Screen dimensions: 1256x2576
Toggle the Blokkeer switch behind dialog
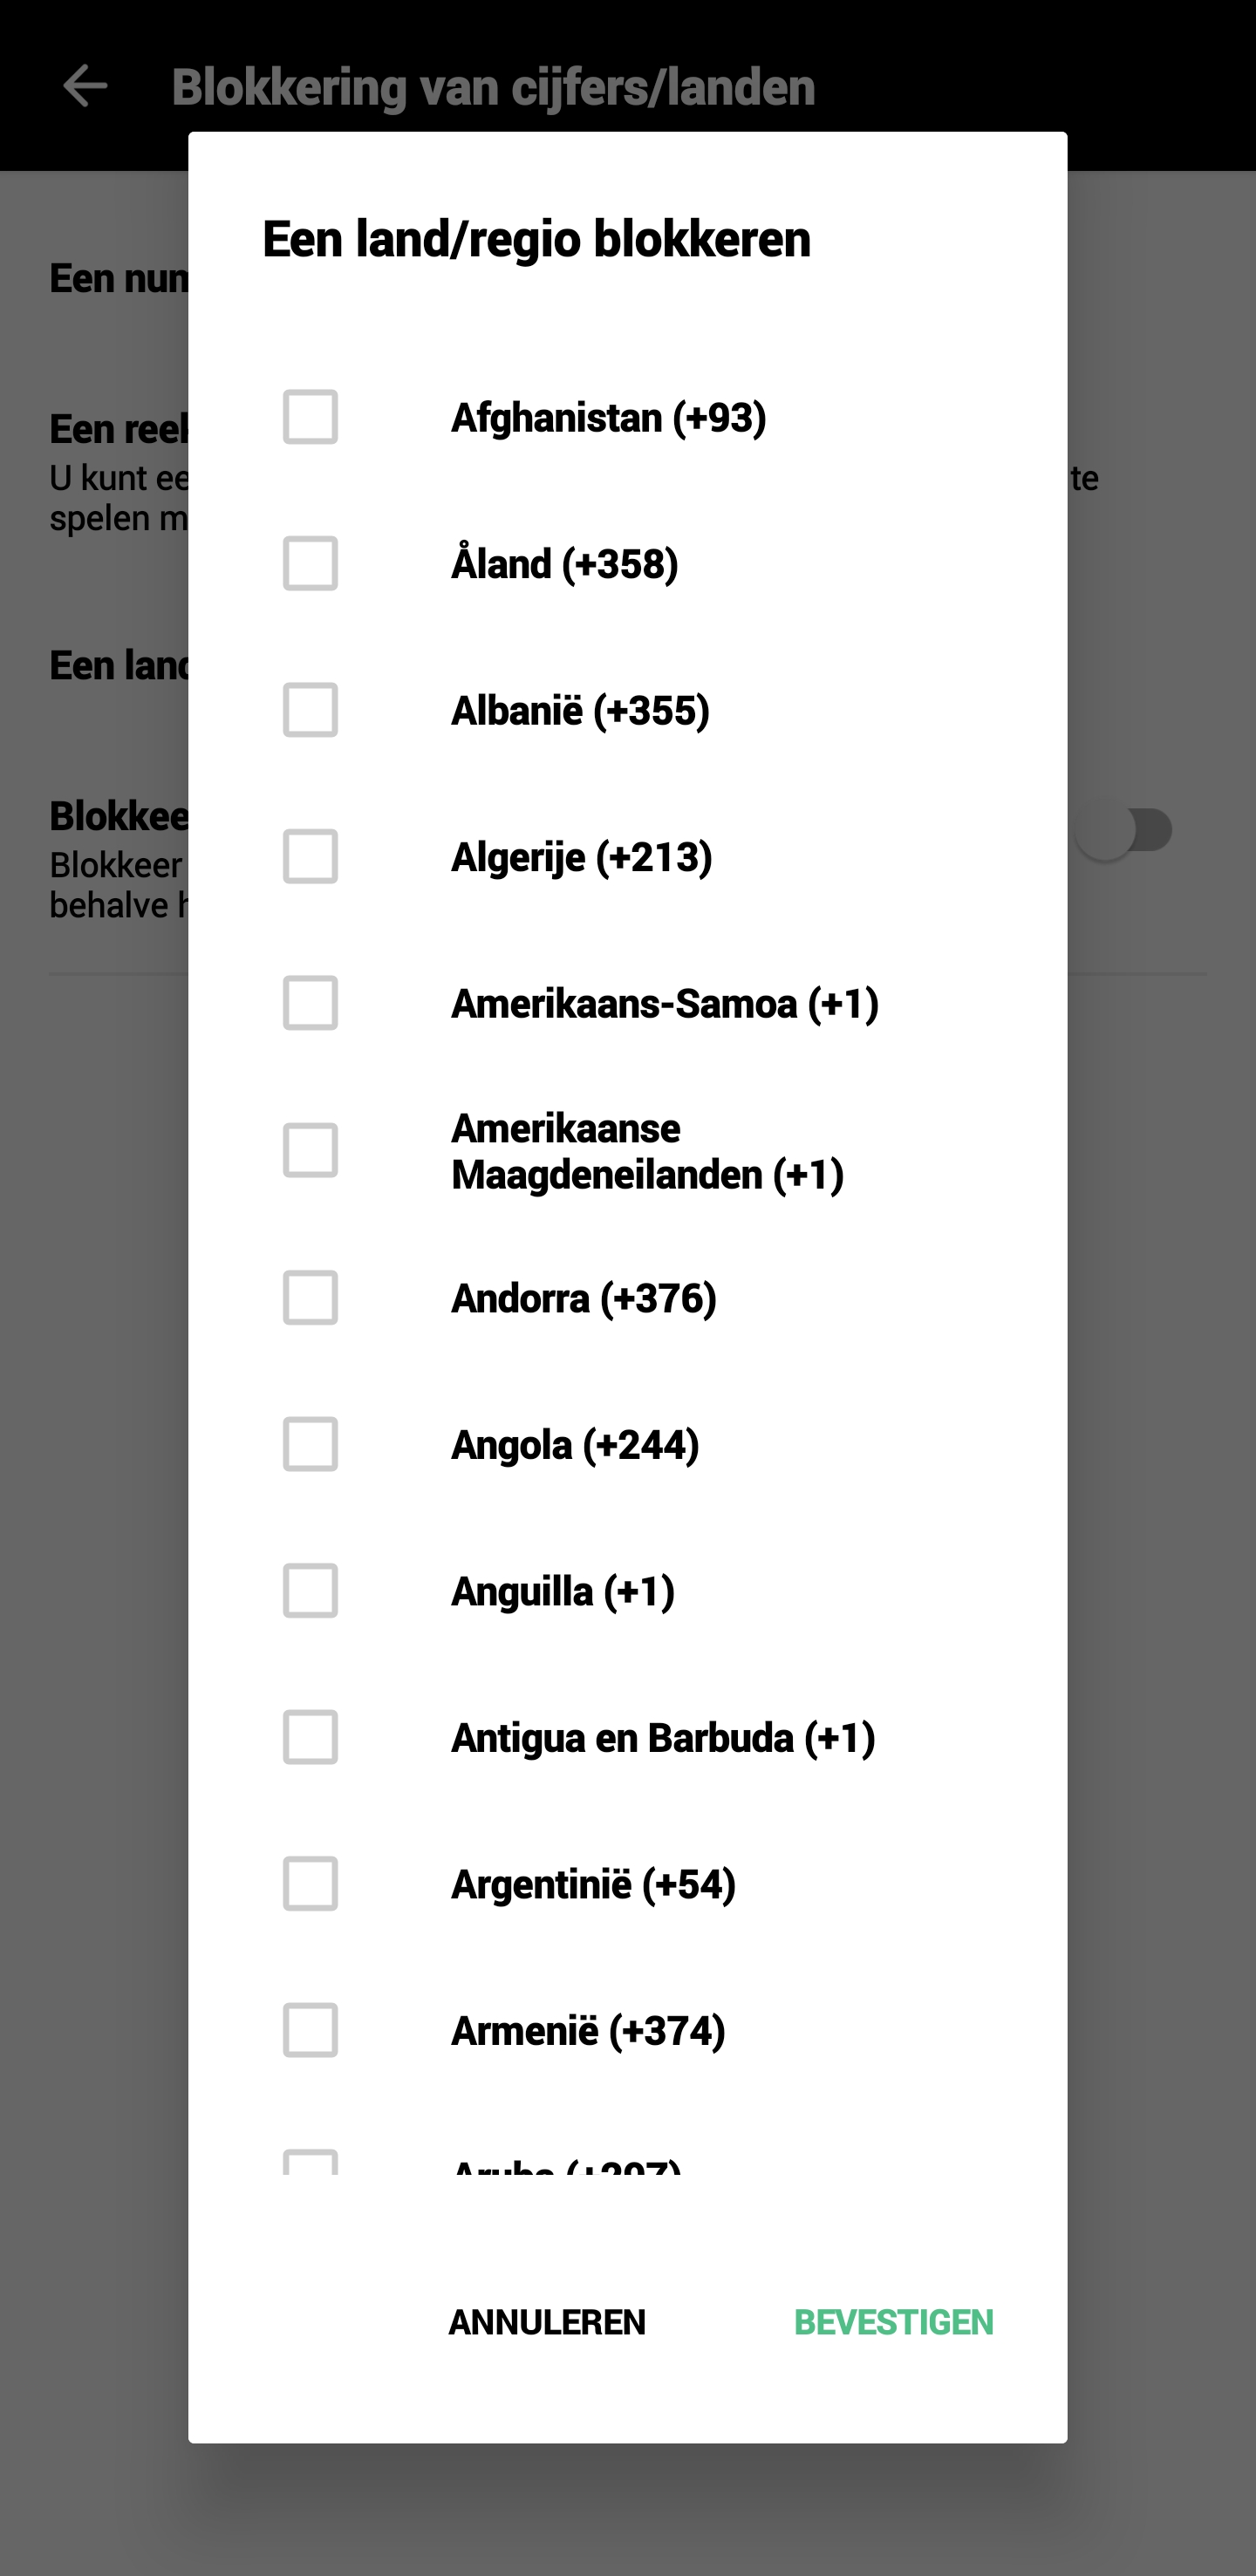tap(1123, 831)
